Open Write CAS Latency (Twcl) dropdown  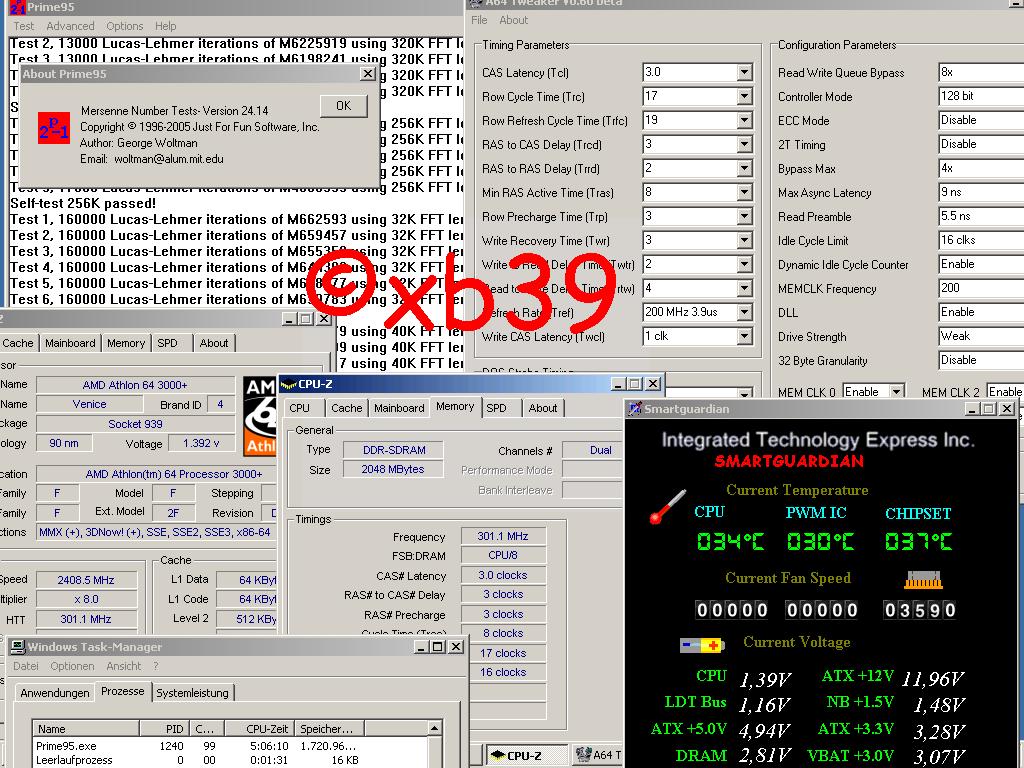point(744,336)
